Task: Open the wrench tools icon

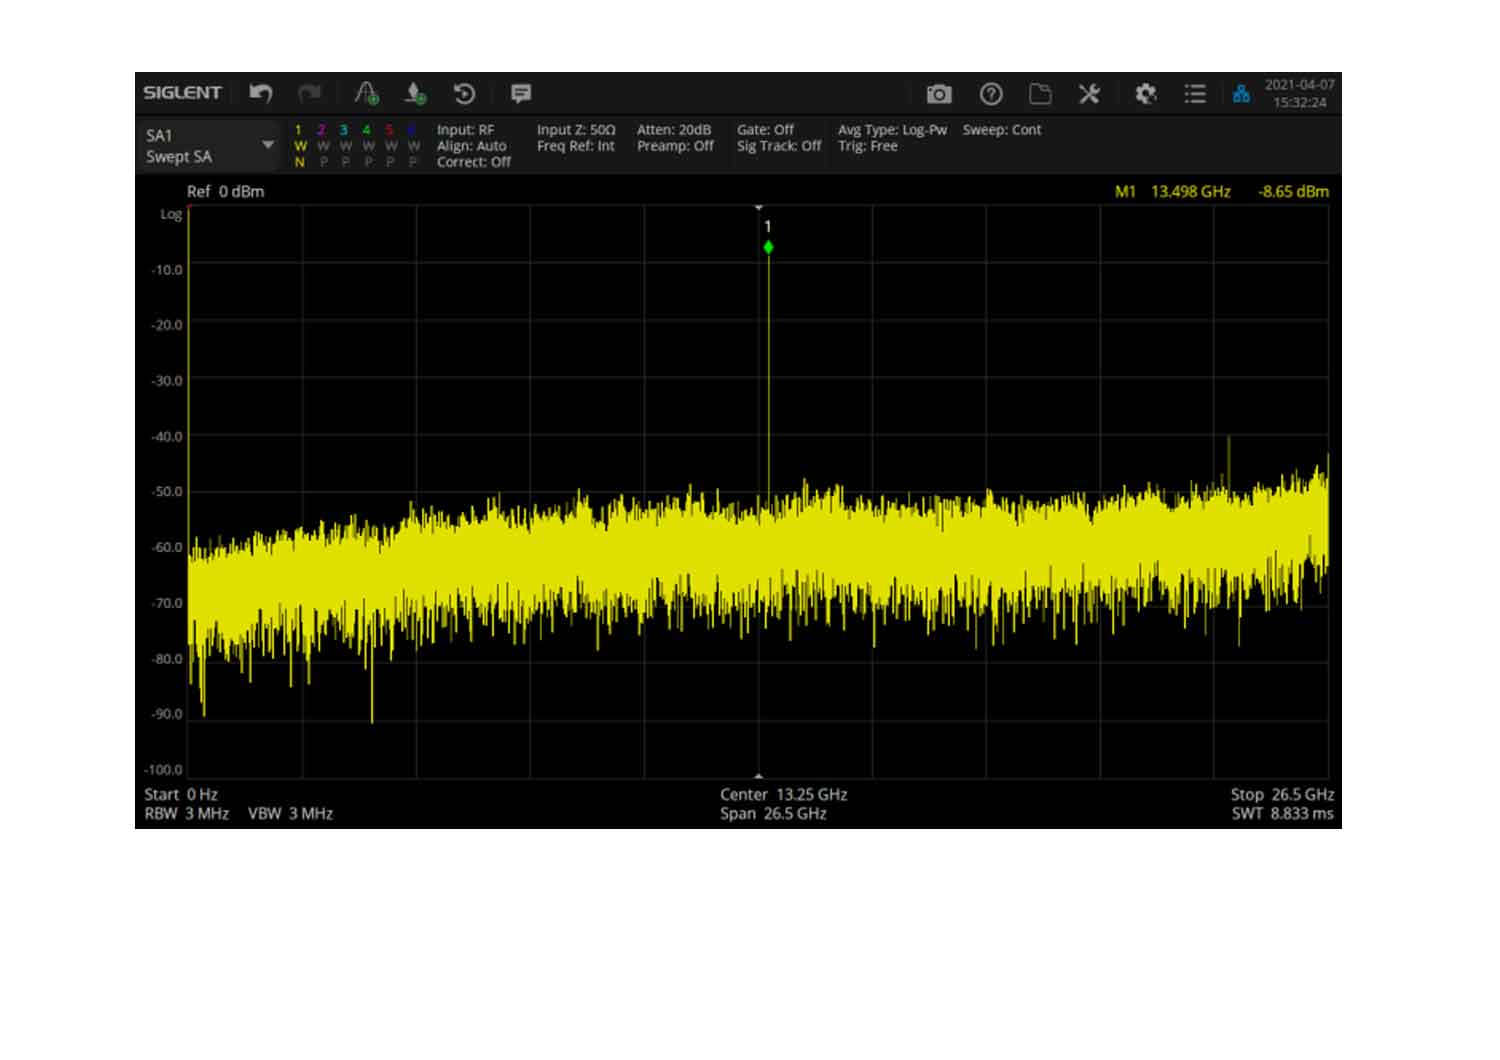Action: [x=1089, y=94]
